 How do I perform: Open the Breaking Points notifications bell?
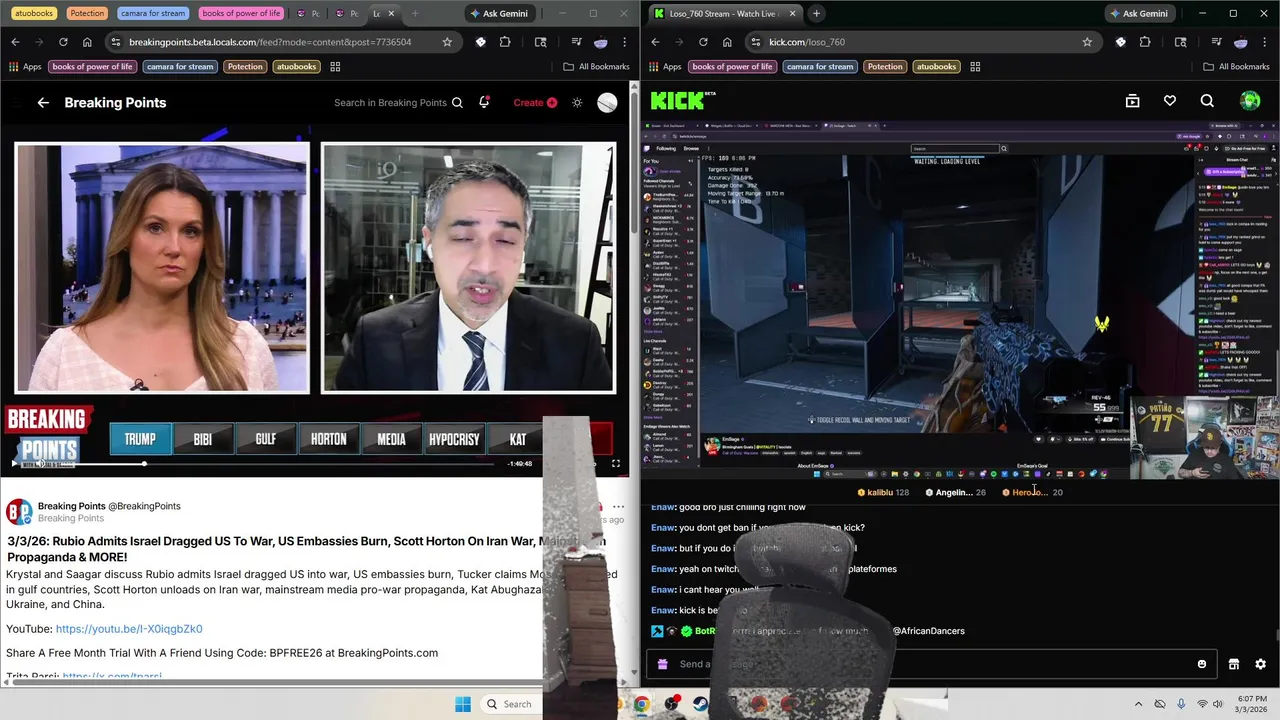click(x=485, y=102)
